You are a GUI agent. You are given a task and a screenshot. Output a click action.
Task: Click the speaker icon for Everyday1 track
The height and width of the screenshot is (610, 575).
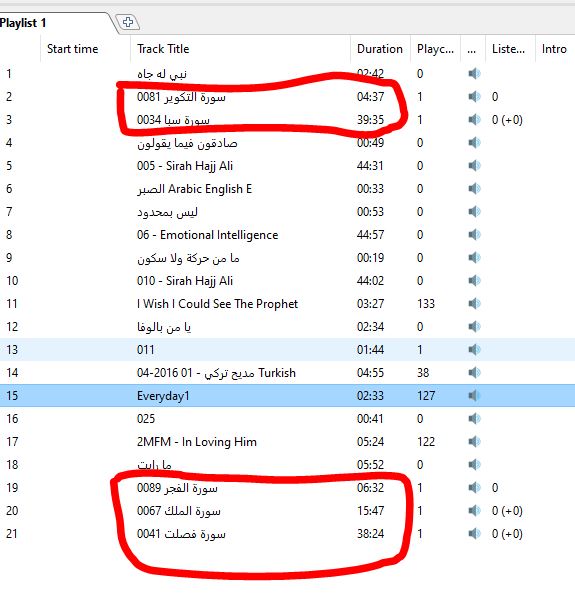tap(474, 396)
